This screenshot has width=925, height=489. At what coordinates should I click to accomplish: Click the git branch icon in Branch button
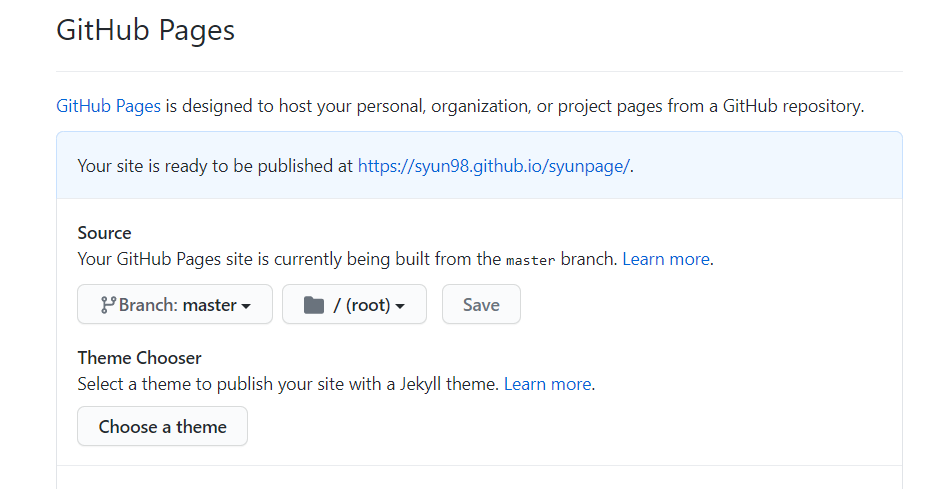click(x=108, y=305)
